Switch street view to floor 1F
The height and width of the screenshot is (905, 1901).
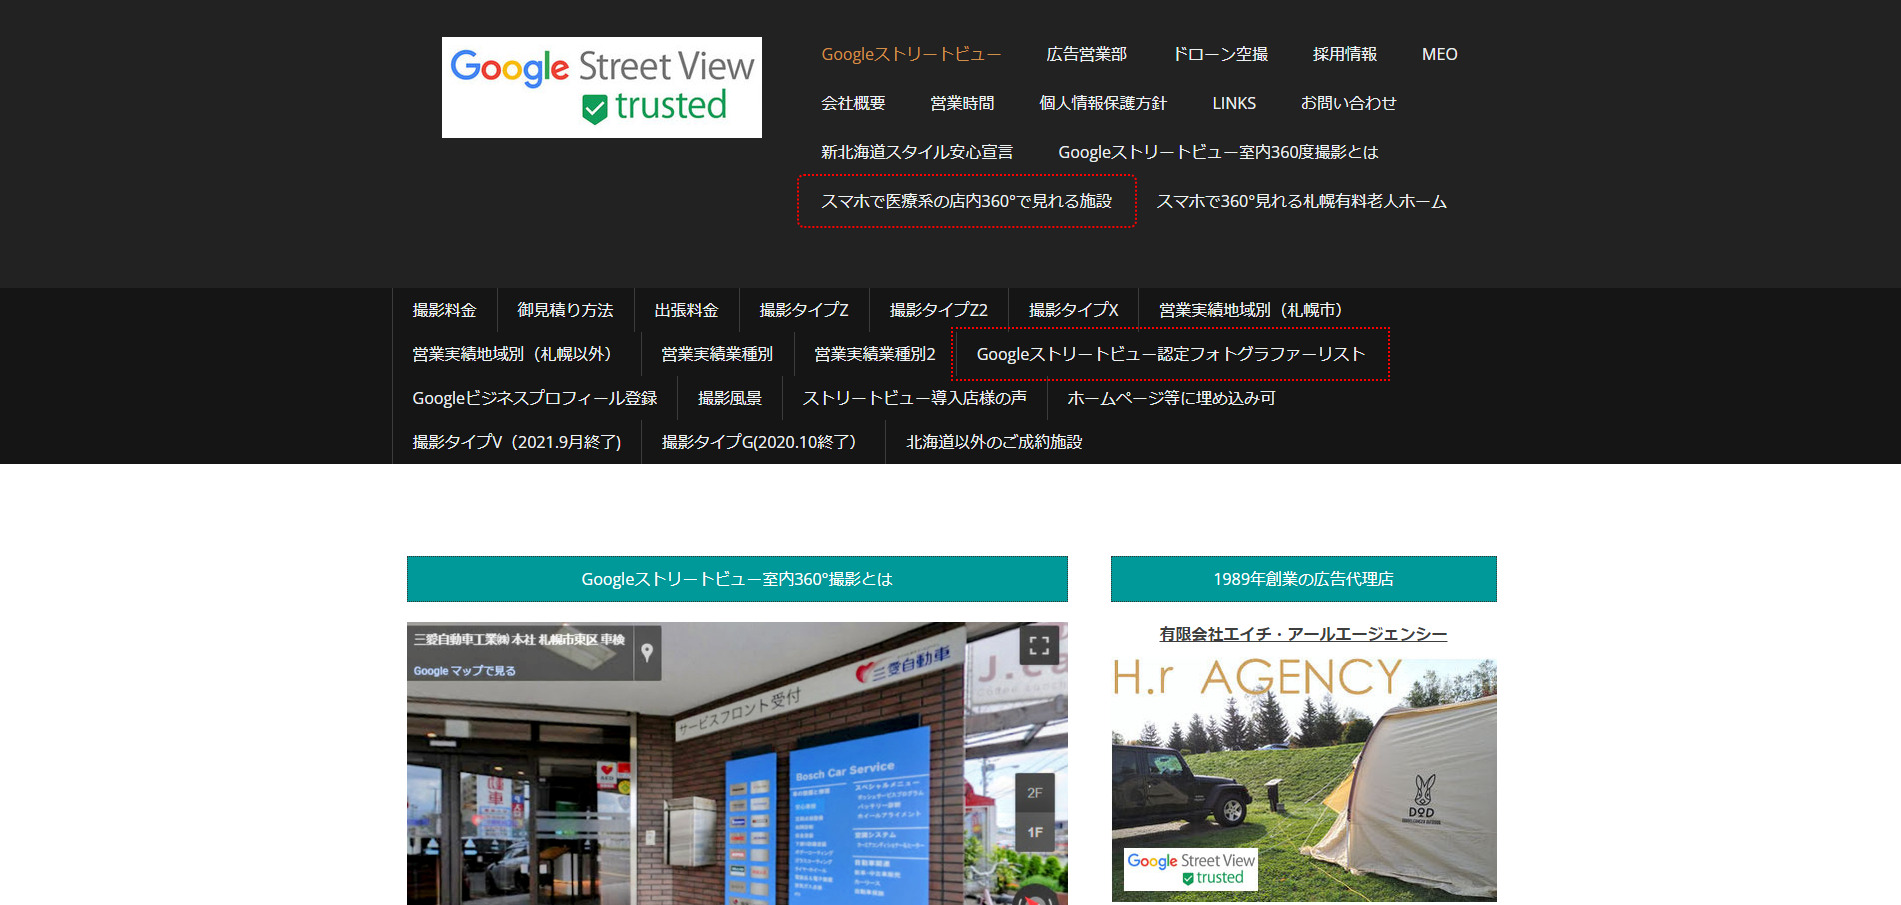(1035, 832)
